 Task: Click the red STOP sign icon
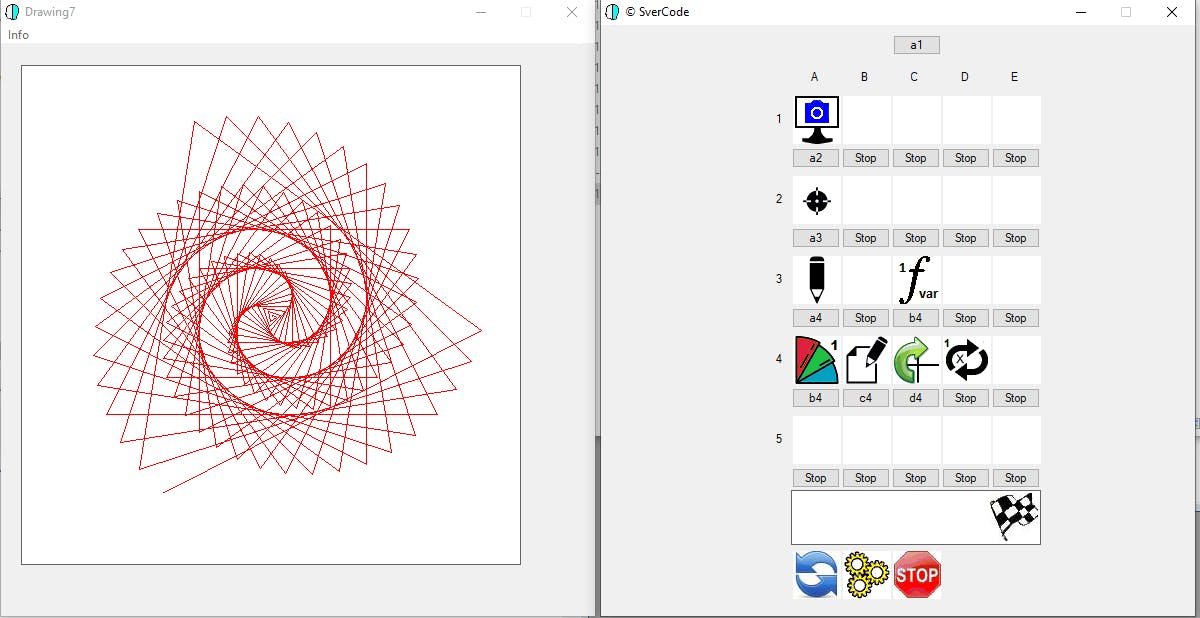[x=917, y=575]
